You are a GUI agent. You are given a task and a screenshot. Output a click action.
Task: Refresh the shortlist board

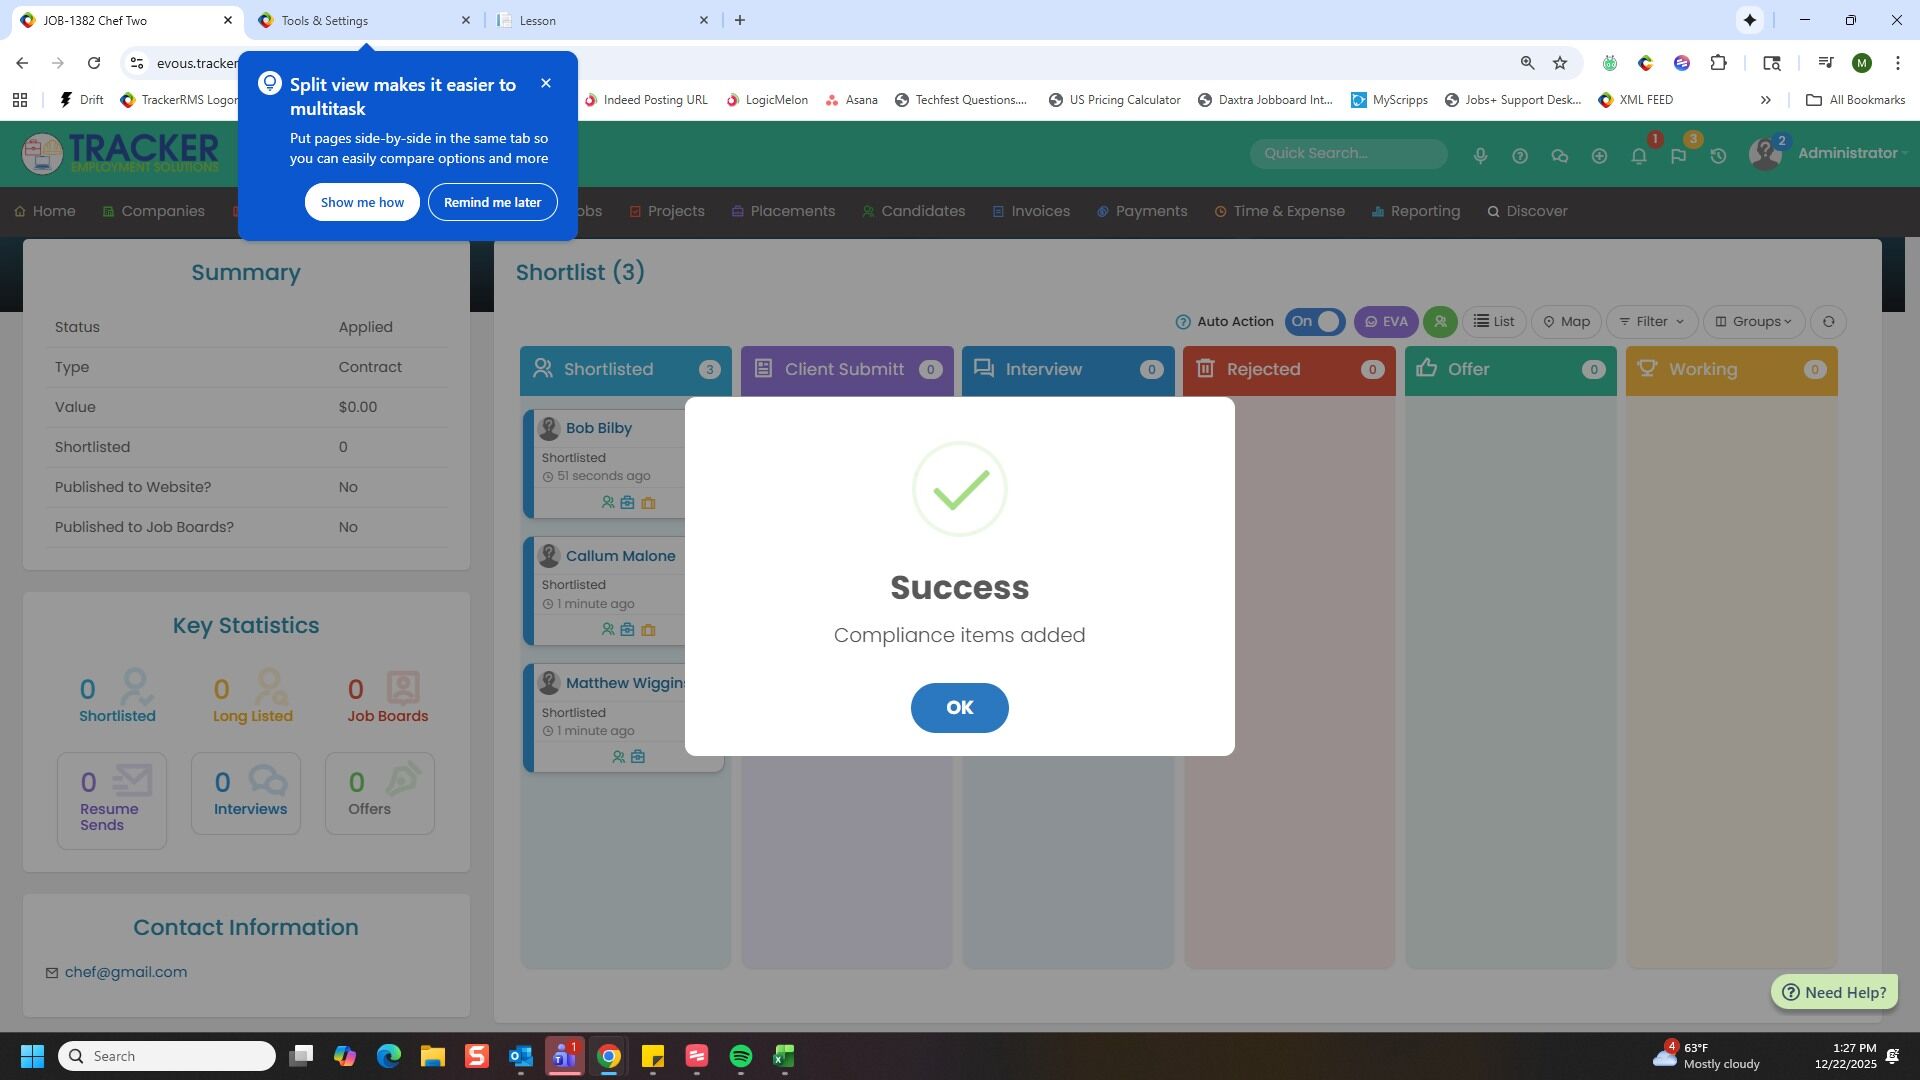coord(1828,322)
